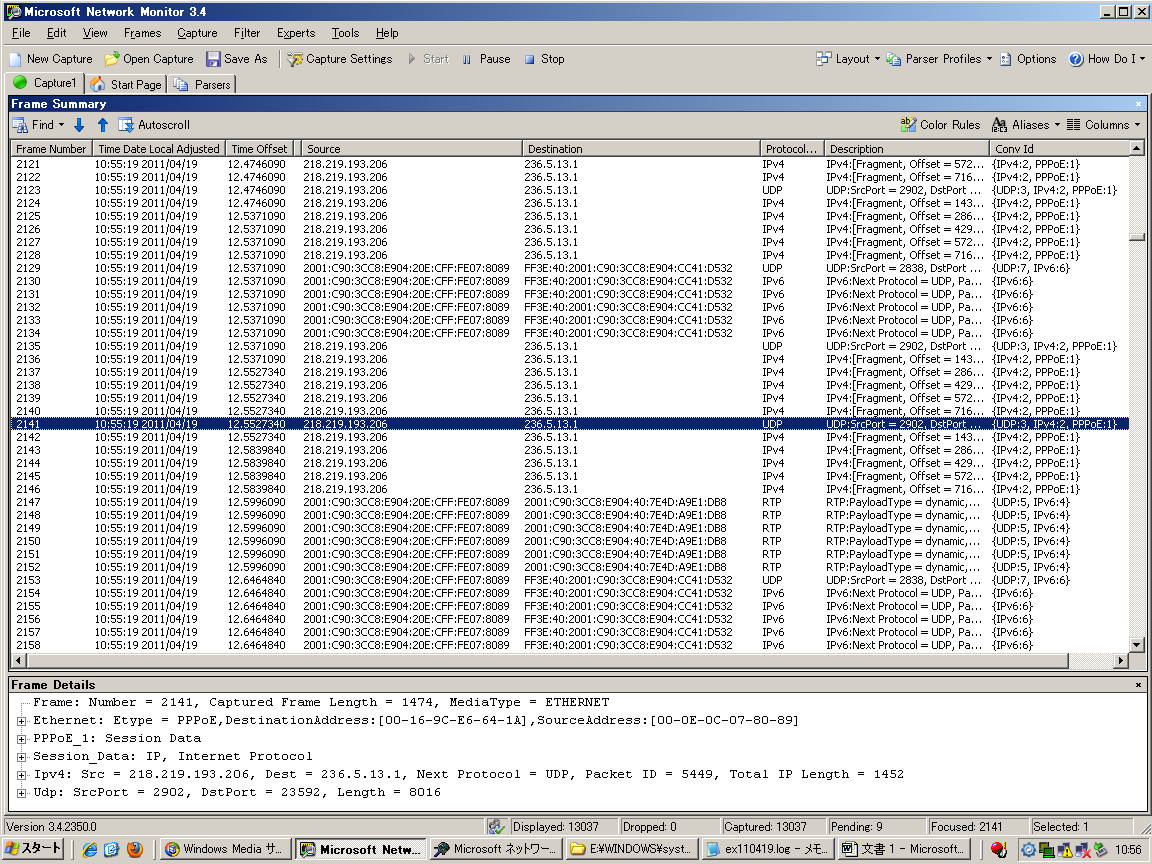1152x864 pixels.
Task: Close the Frame Summary pane
Action: 1138,104
